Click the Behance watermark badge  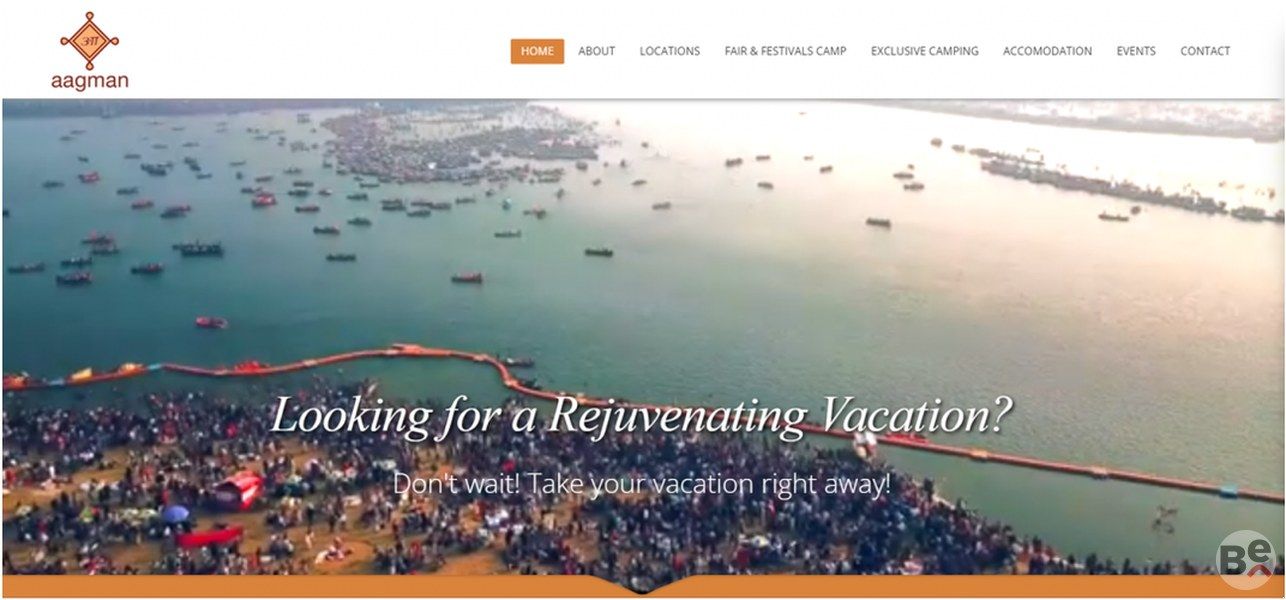(1245, 559)
